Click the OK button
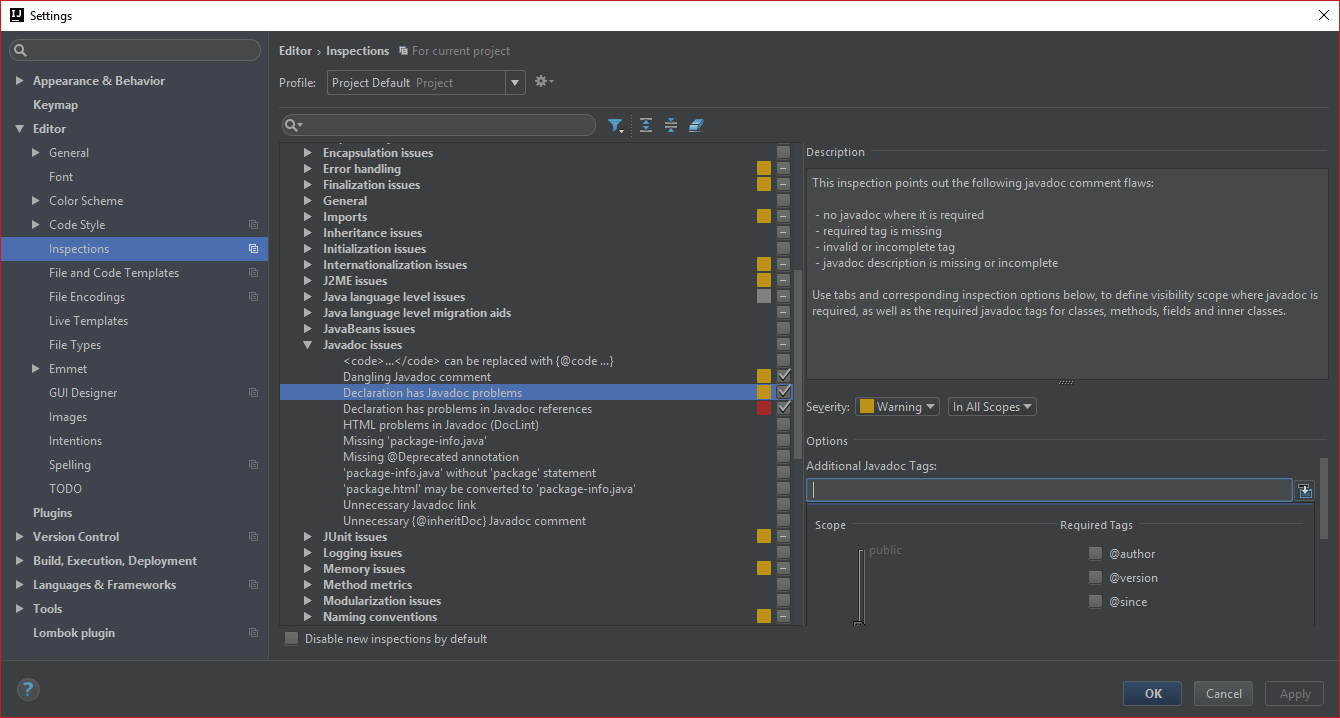Screen dimensions: 1340x718 click(x=1152, y=693)
